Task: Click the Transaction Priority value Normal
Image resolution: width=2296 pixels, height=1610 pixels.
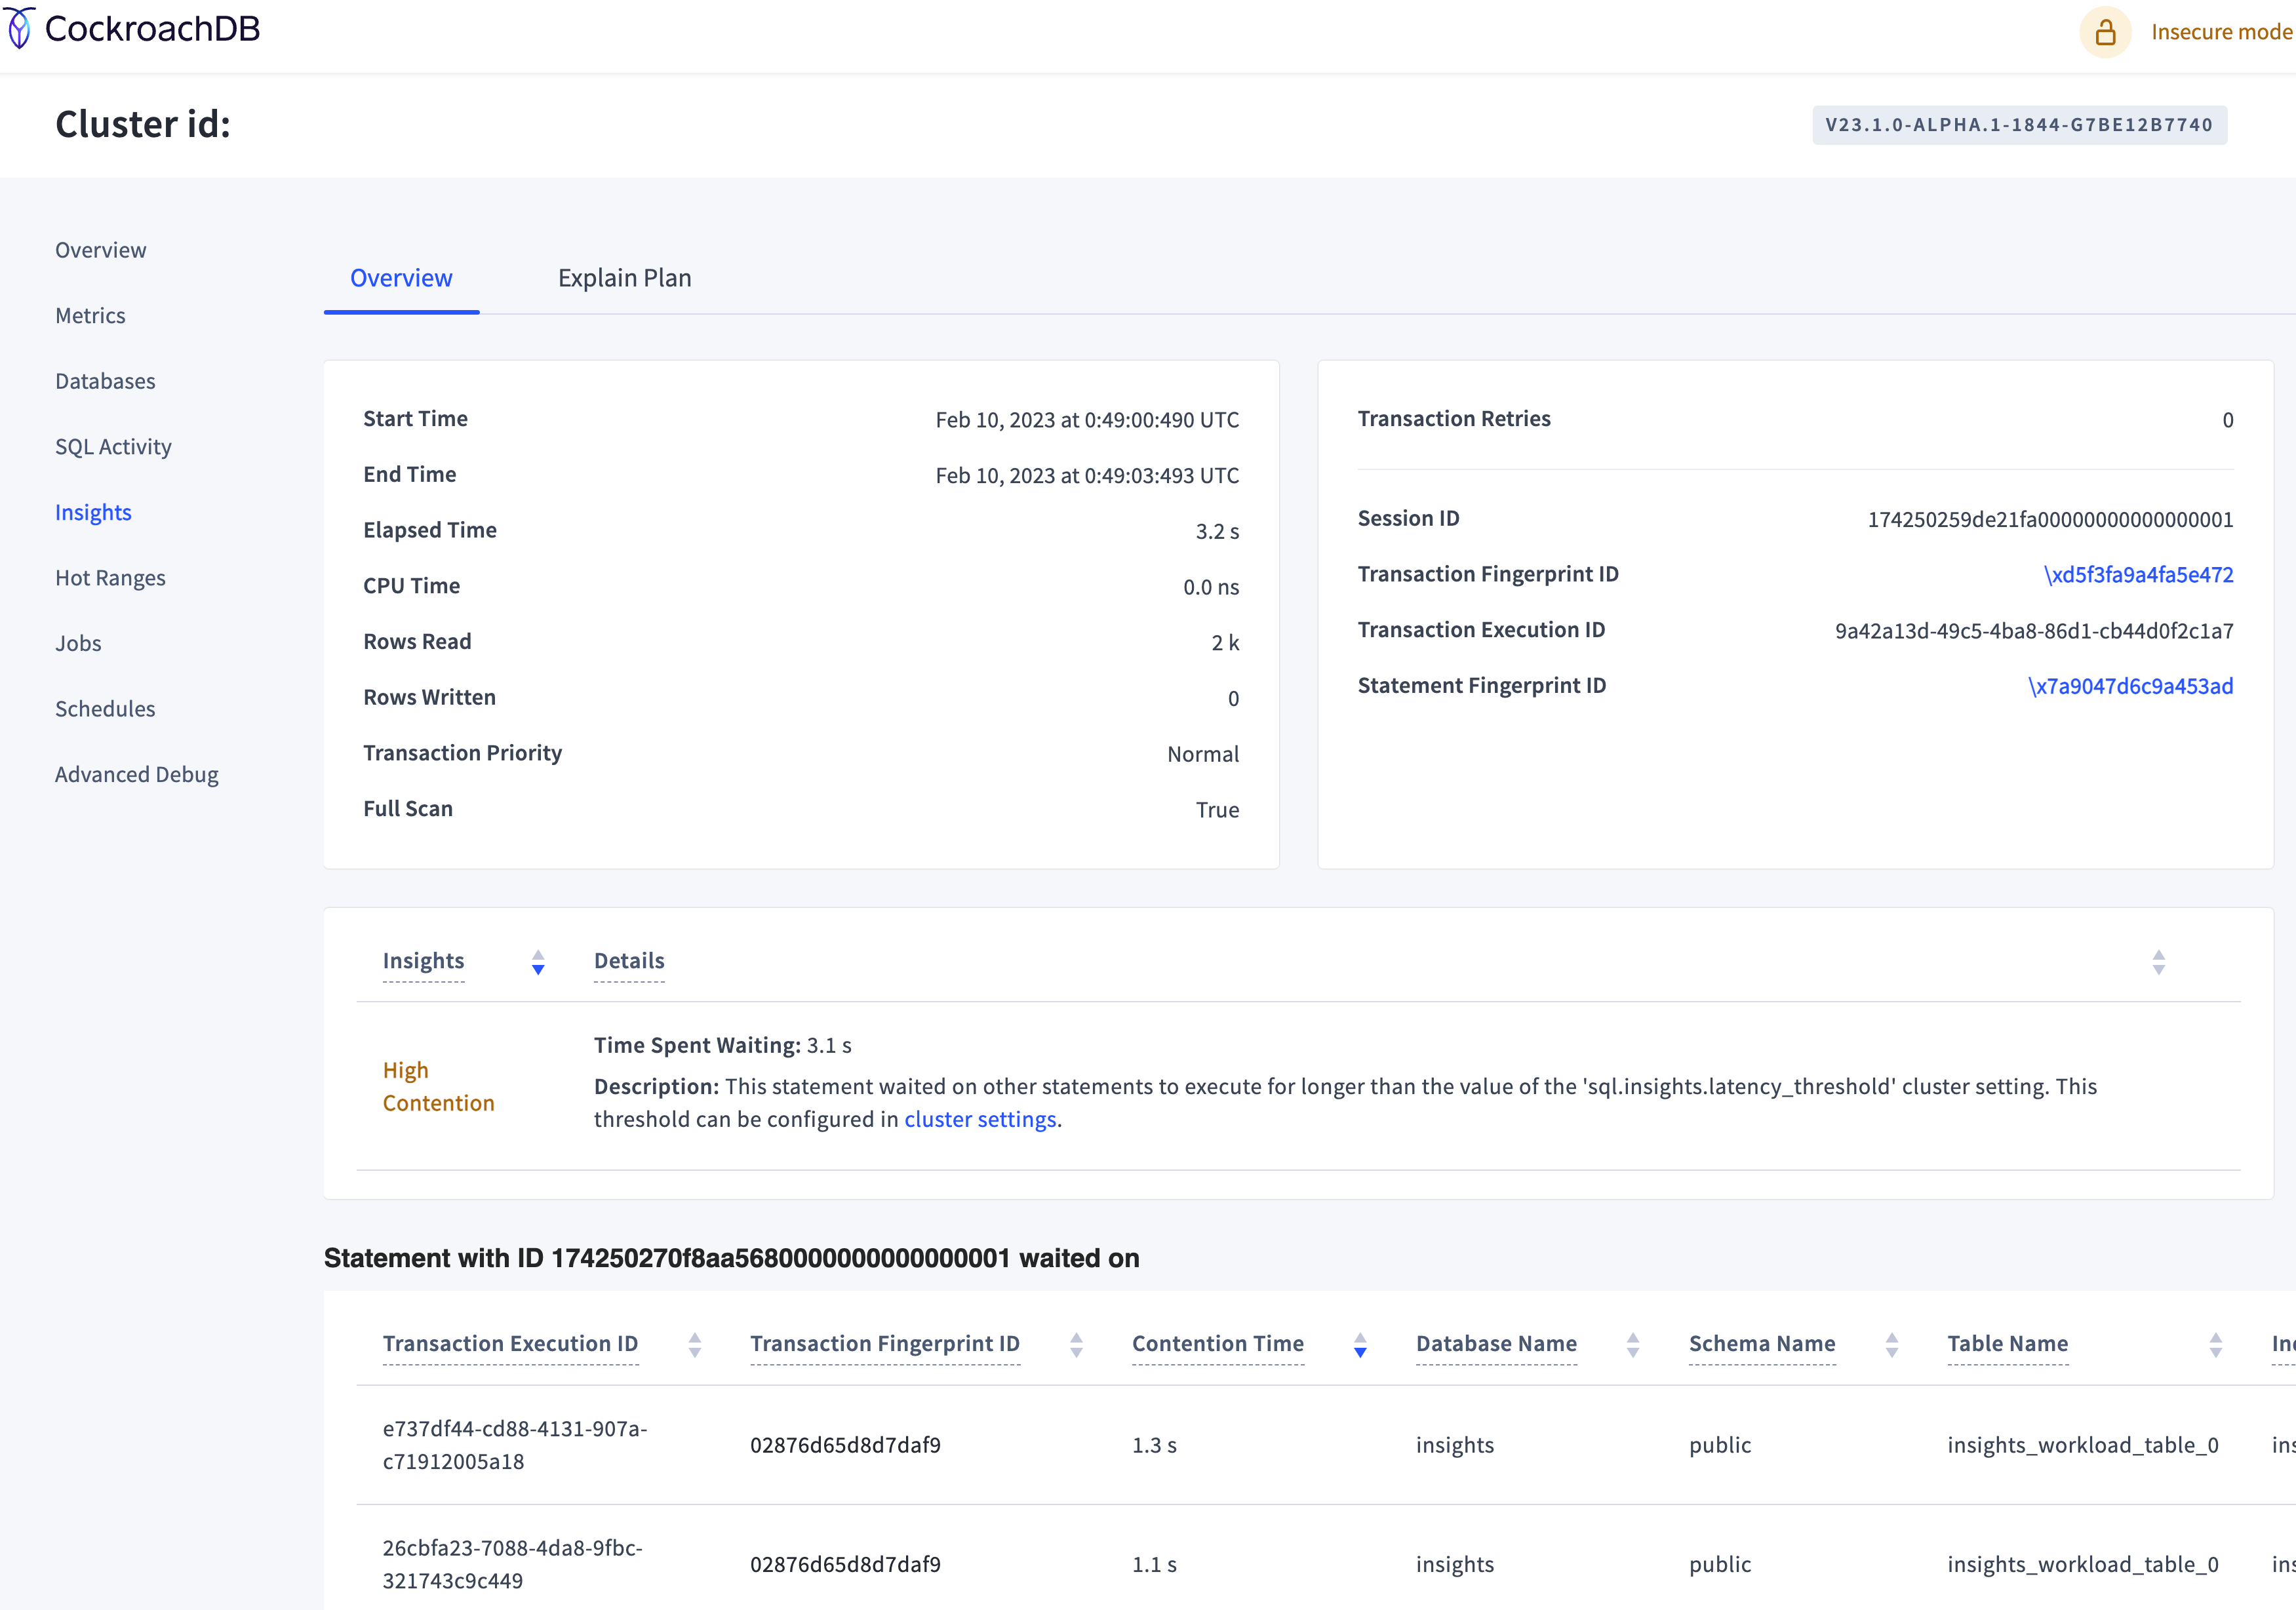Action: (1203, 754)
